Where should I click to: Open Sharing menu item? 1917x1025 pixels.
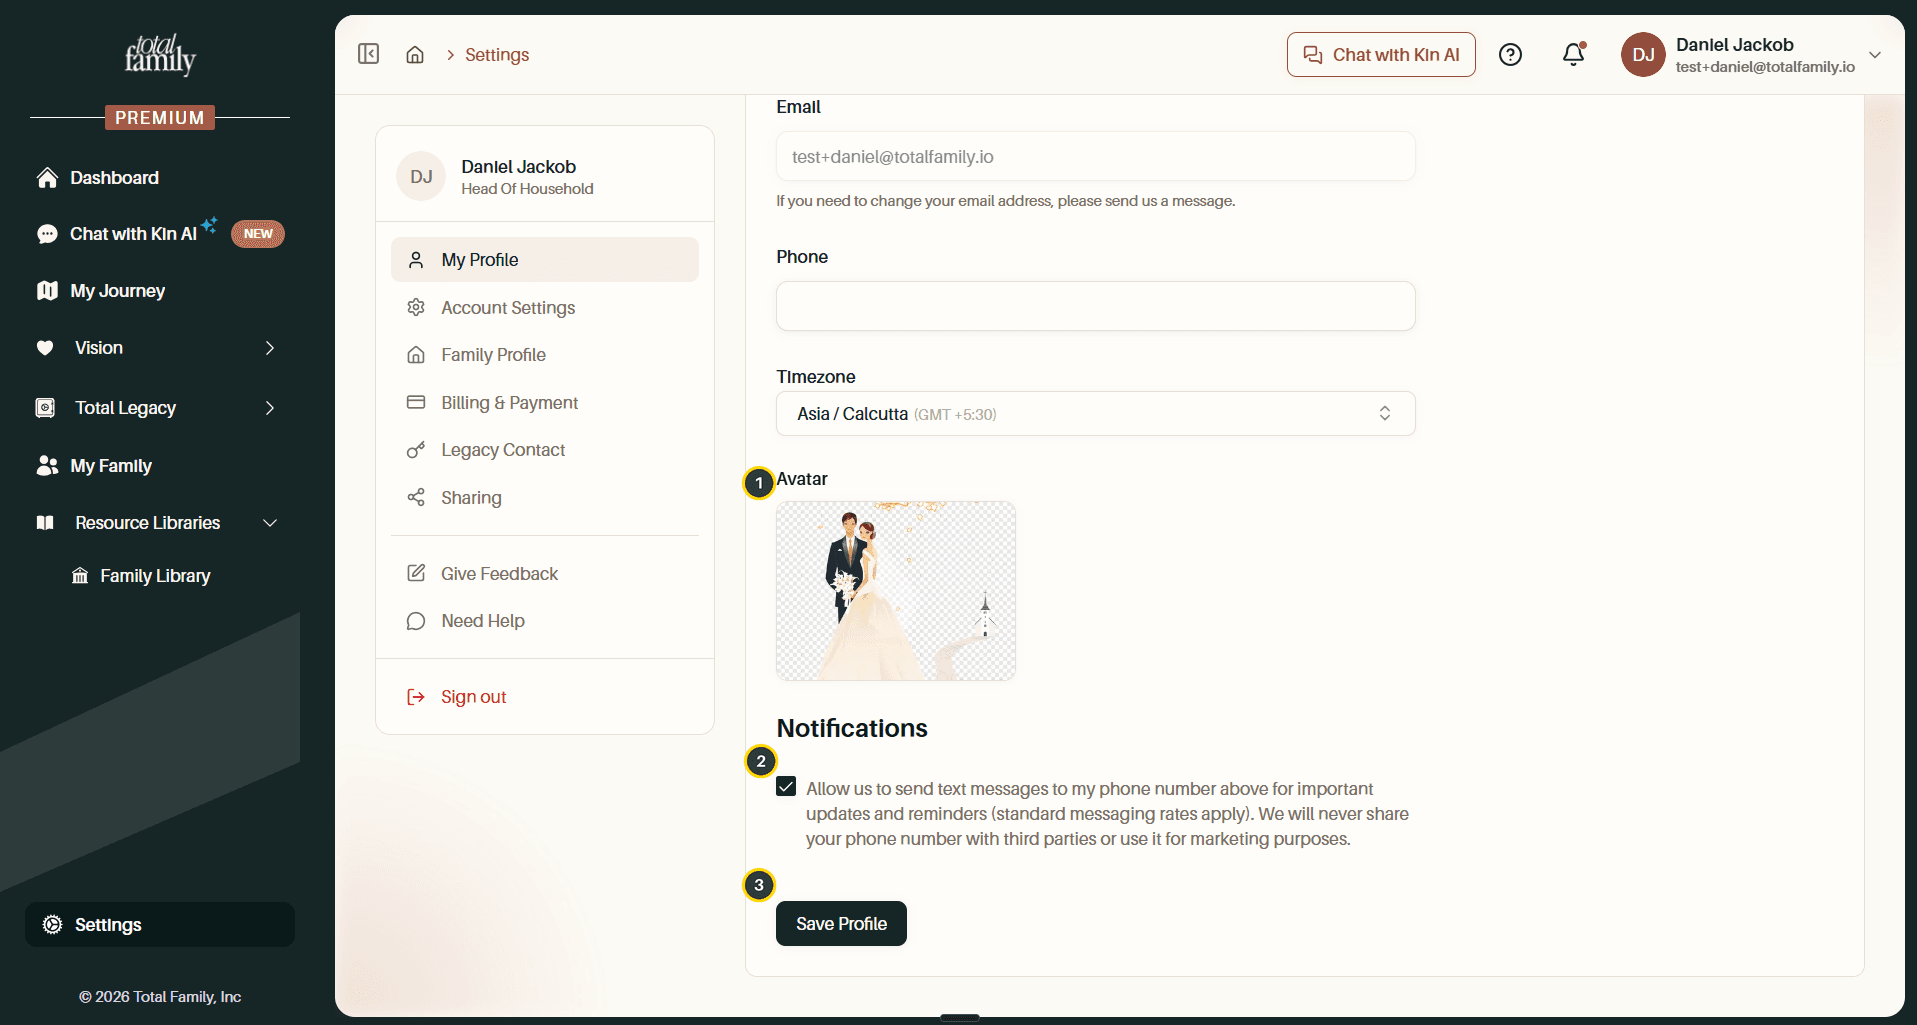(545, 498)
